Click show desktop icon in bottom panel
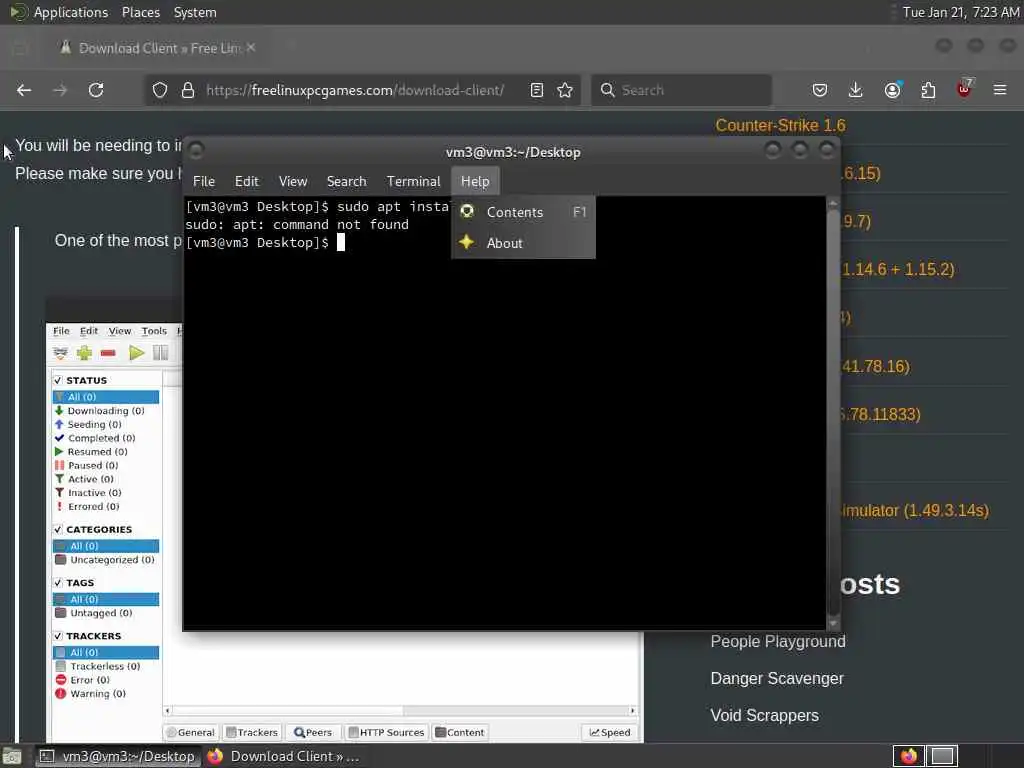Screen dimensions: 1024x768 point(12,757)
